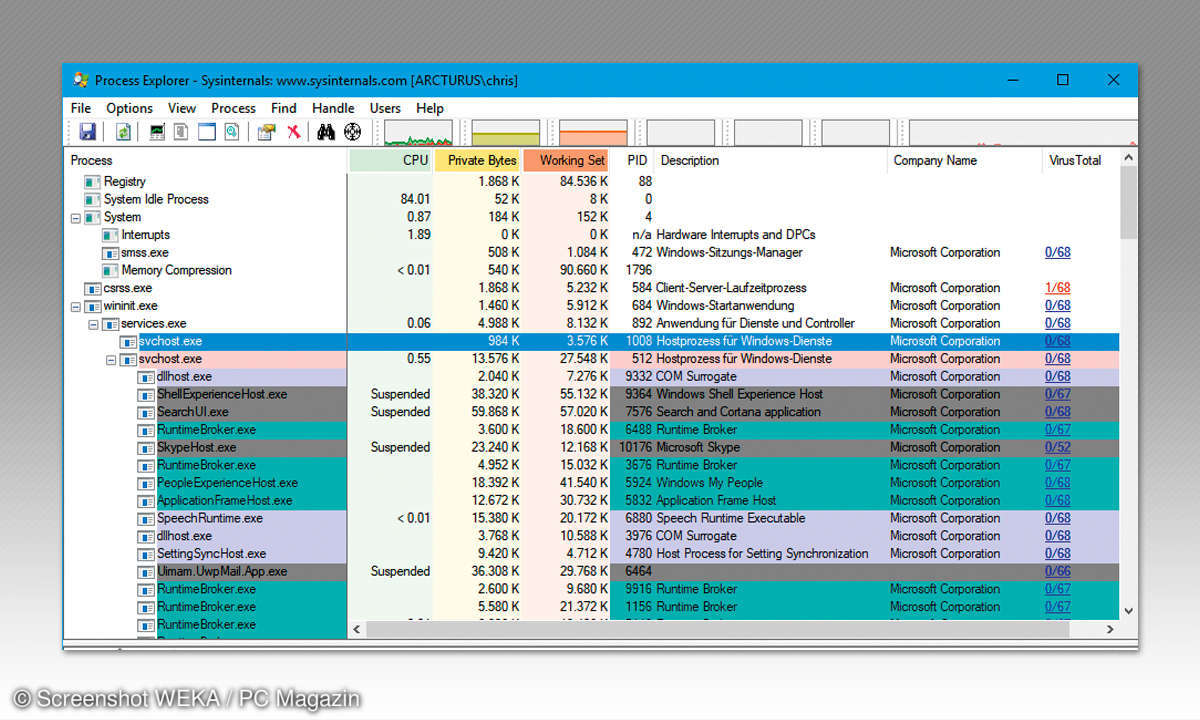Viewport: 1200px width, 720px height.
Task: Collapse the System process tree node
Action: (x=75, y=217)
